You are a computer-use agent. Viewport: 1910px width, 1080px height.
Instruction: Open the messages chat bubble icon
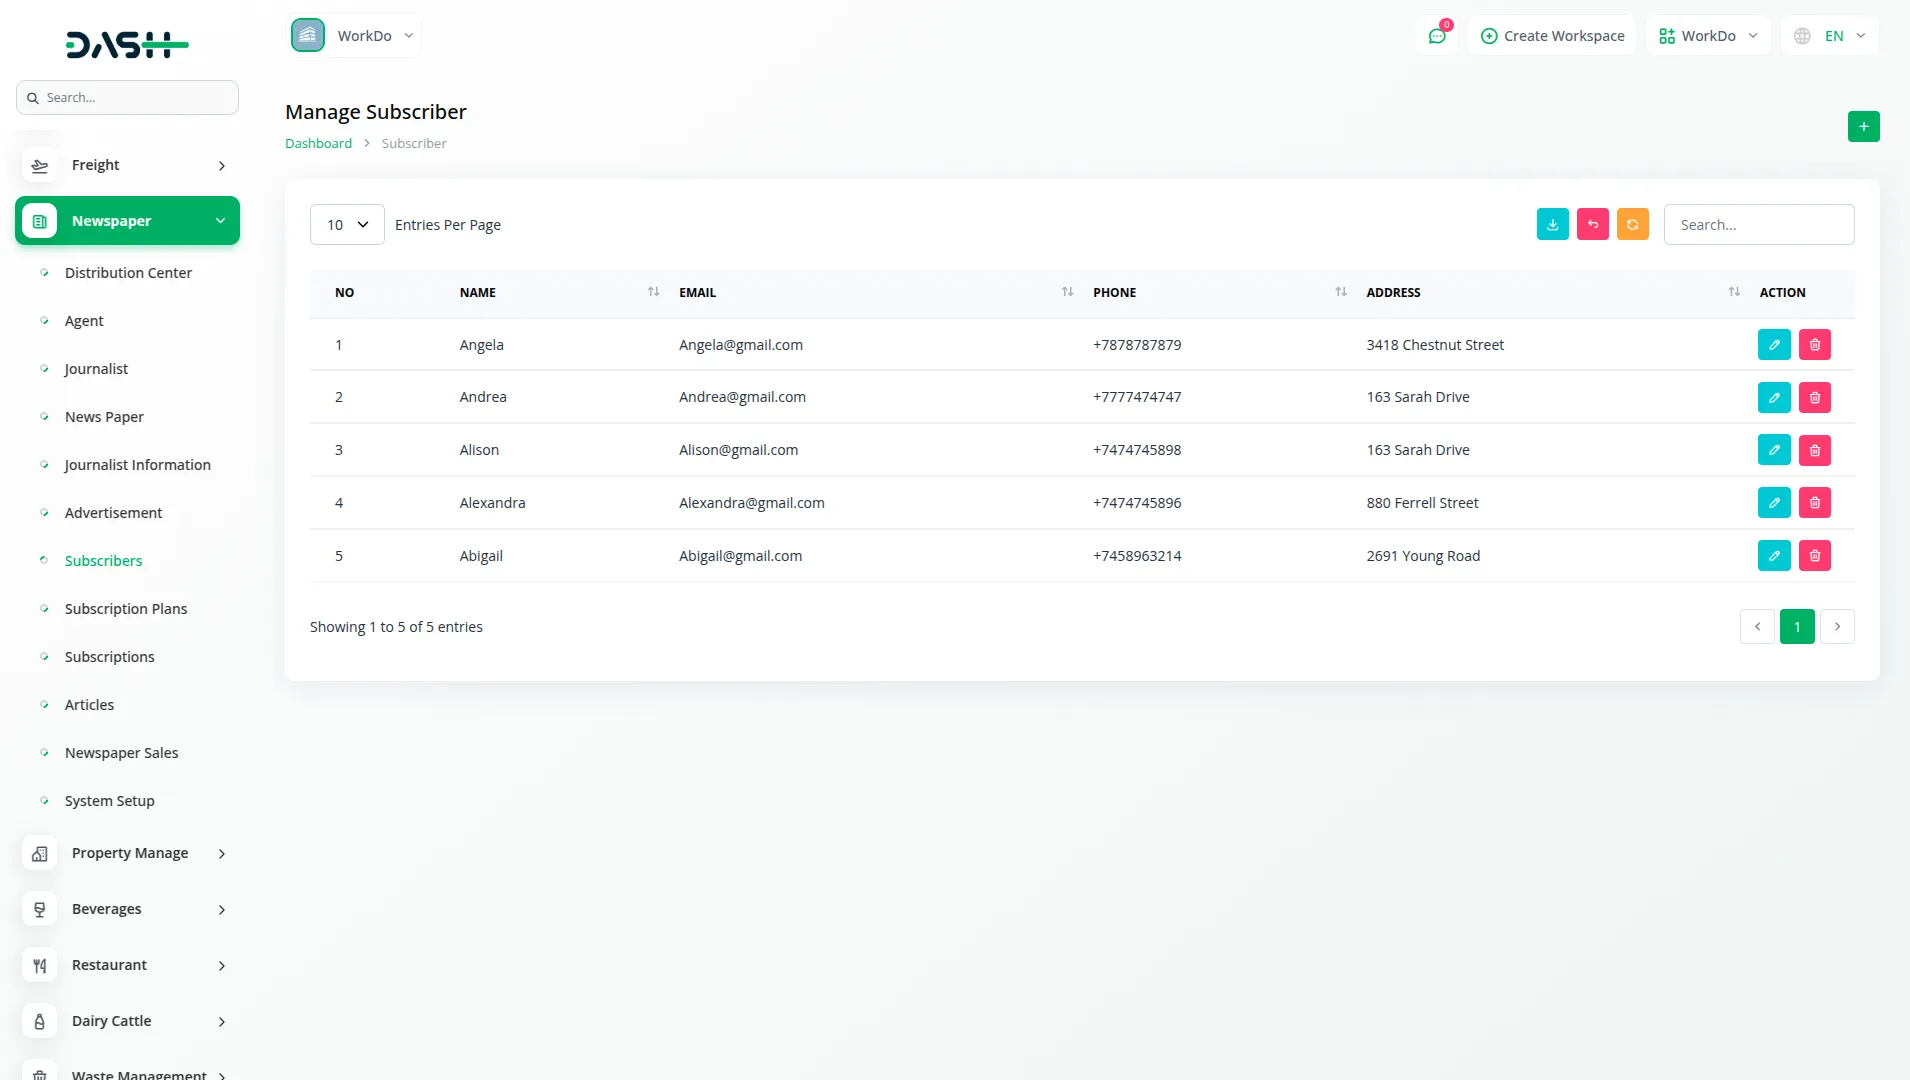pyautogui.click(x=1437, y=35)
